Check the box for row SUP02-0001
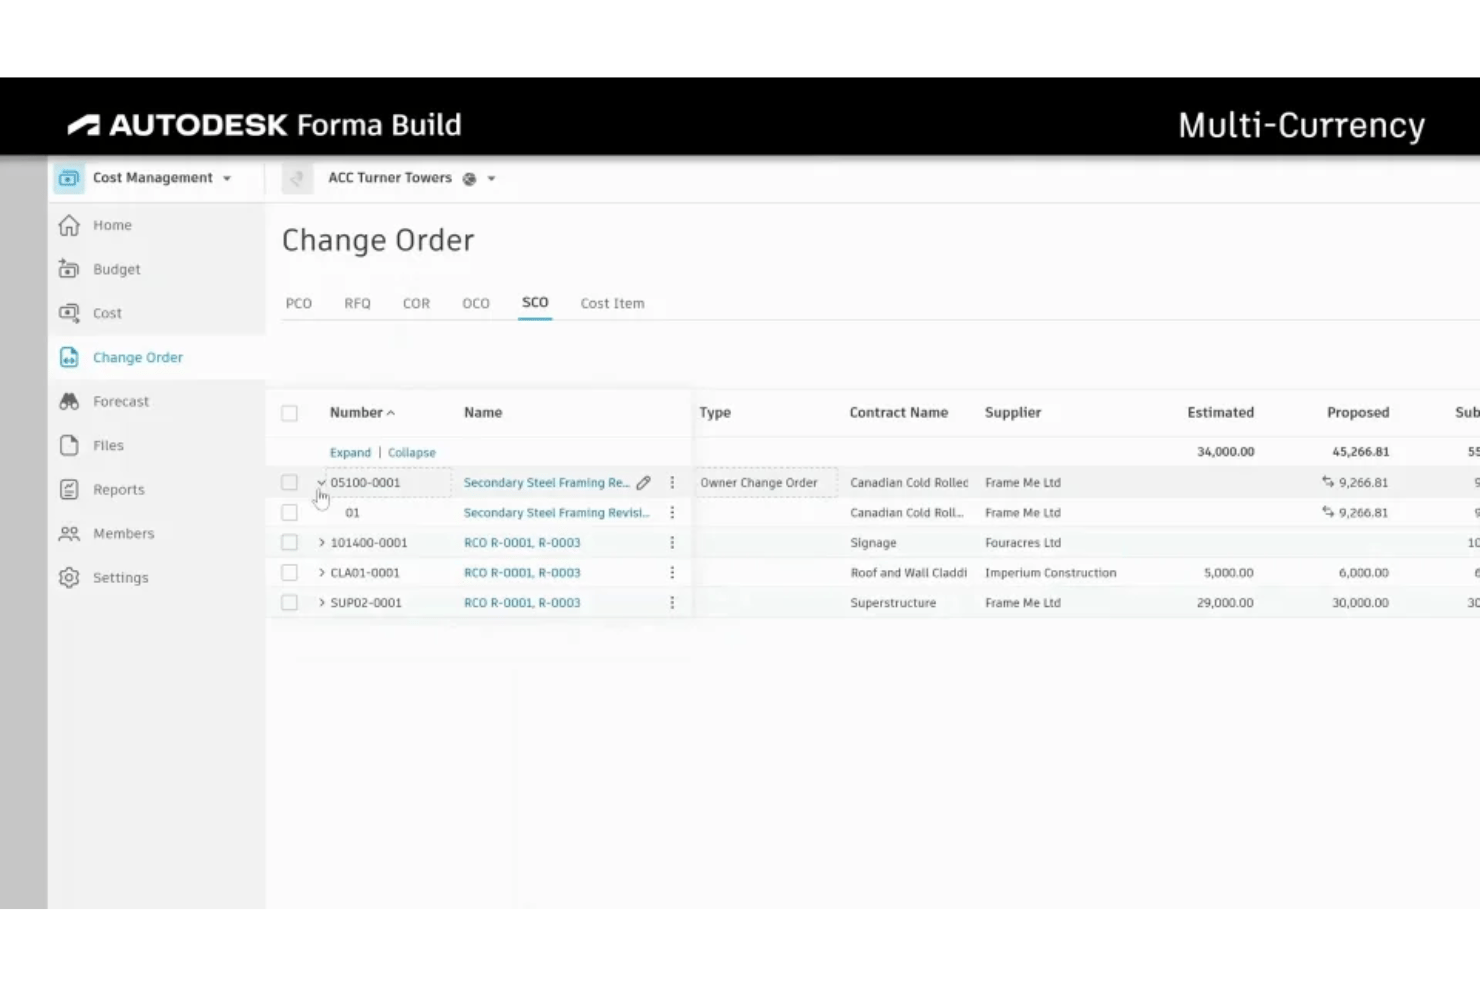This screenshot has width=1480, height=987. pos(289,602)
